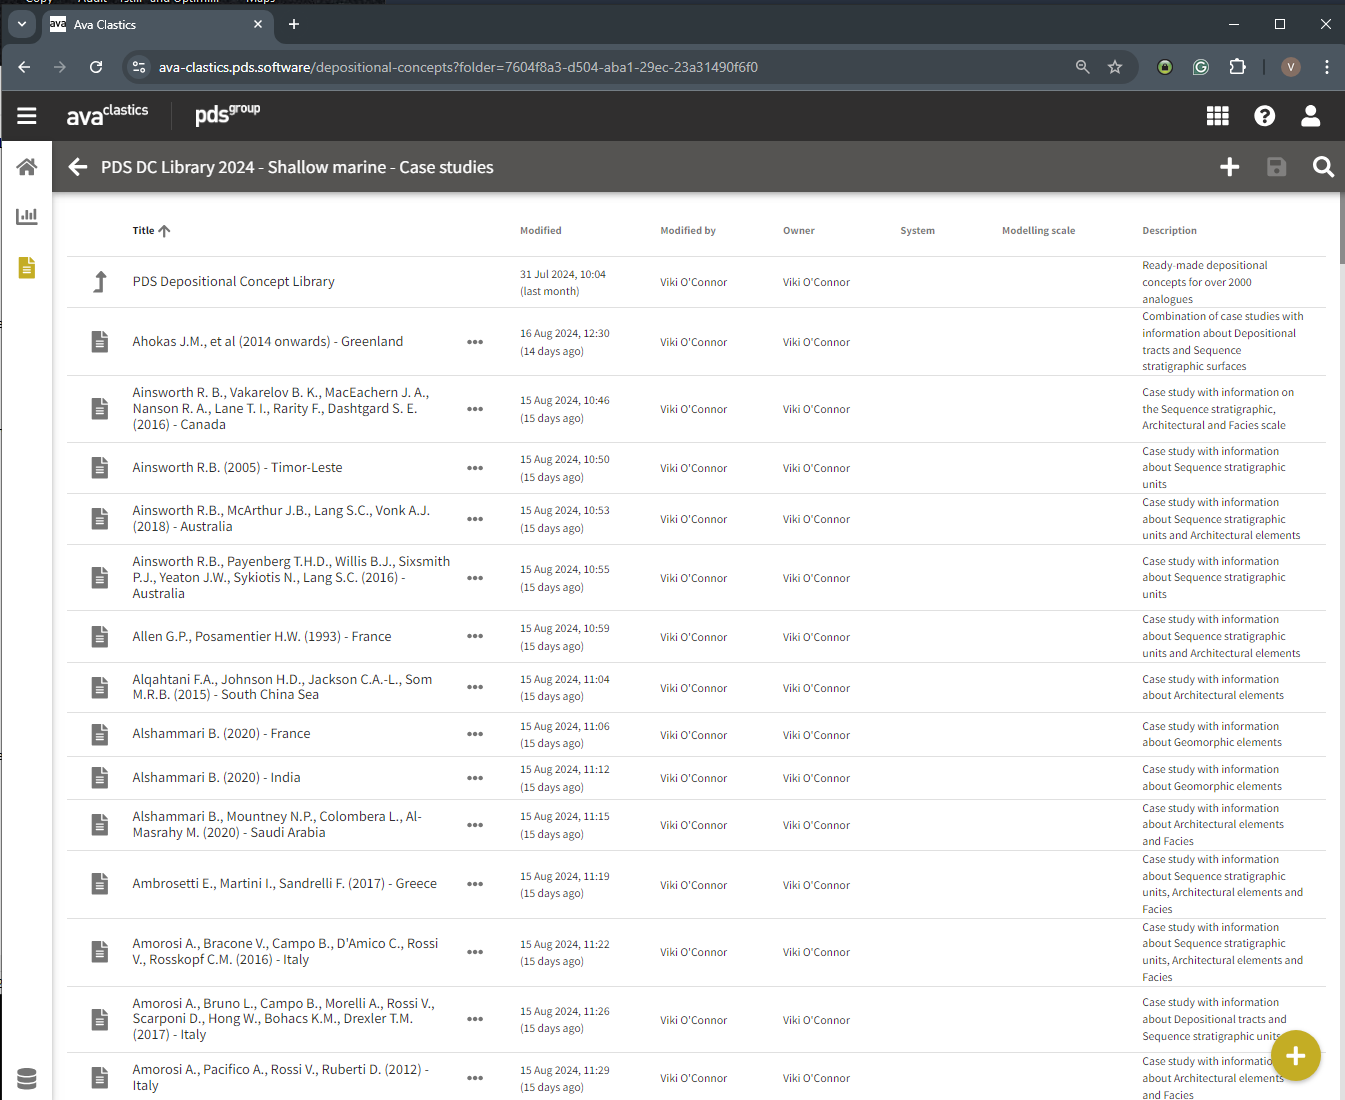Click document icon for Ainsworth Timor-Leste row

pyautogui.click(x=100, y=467)
